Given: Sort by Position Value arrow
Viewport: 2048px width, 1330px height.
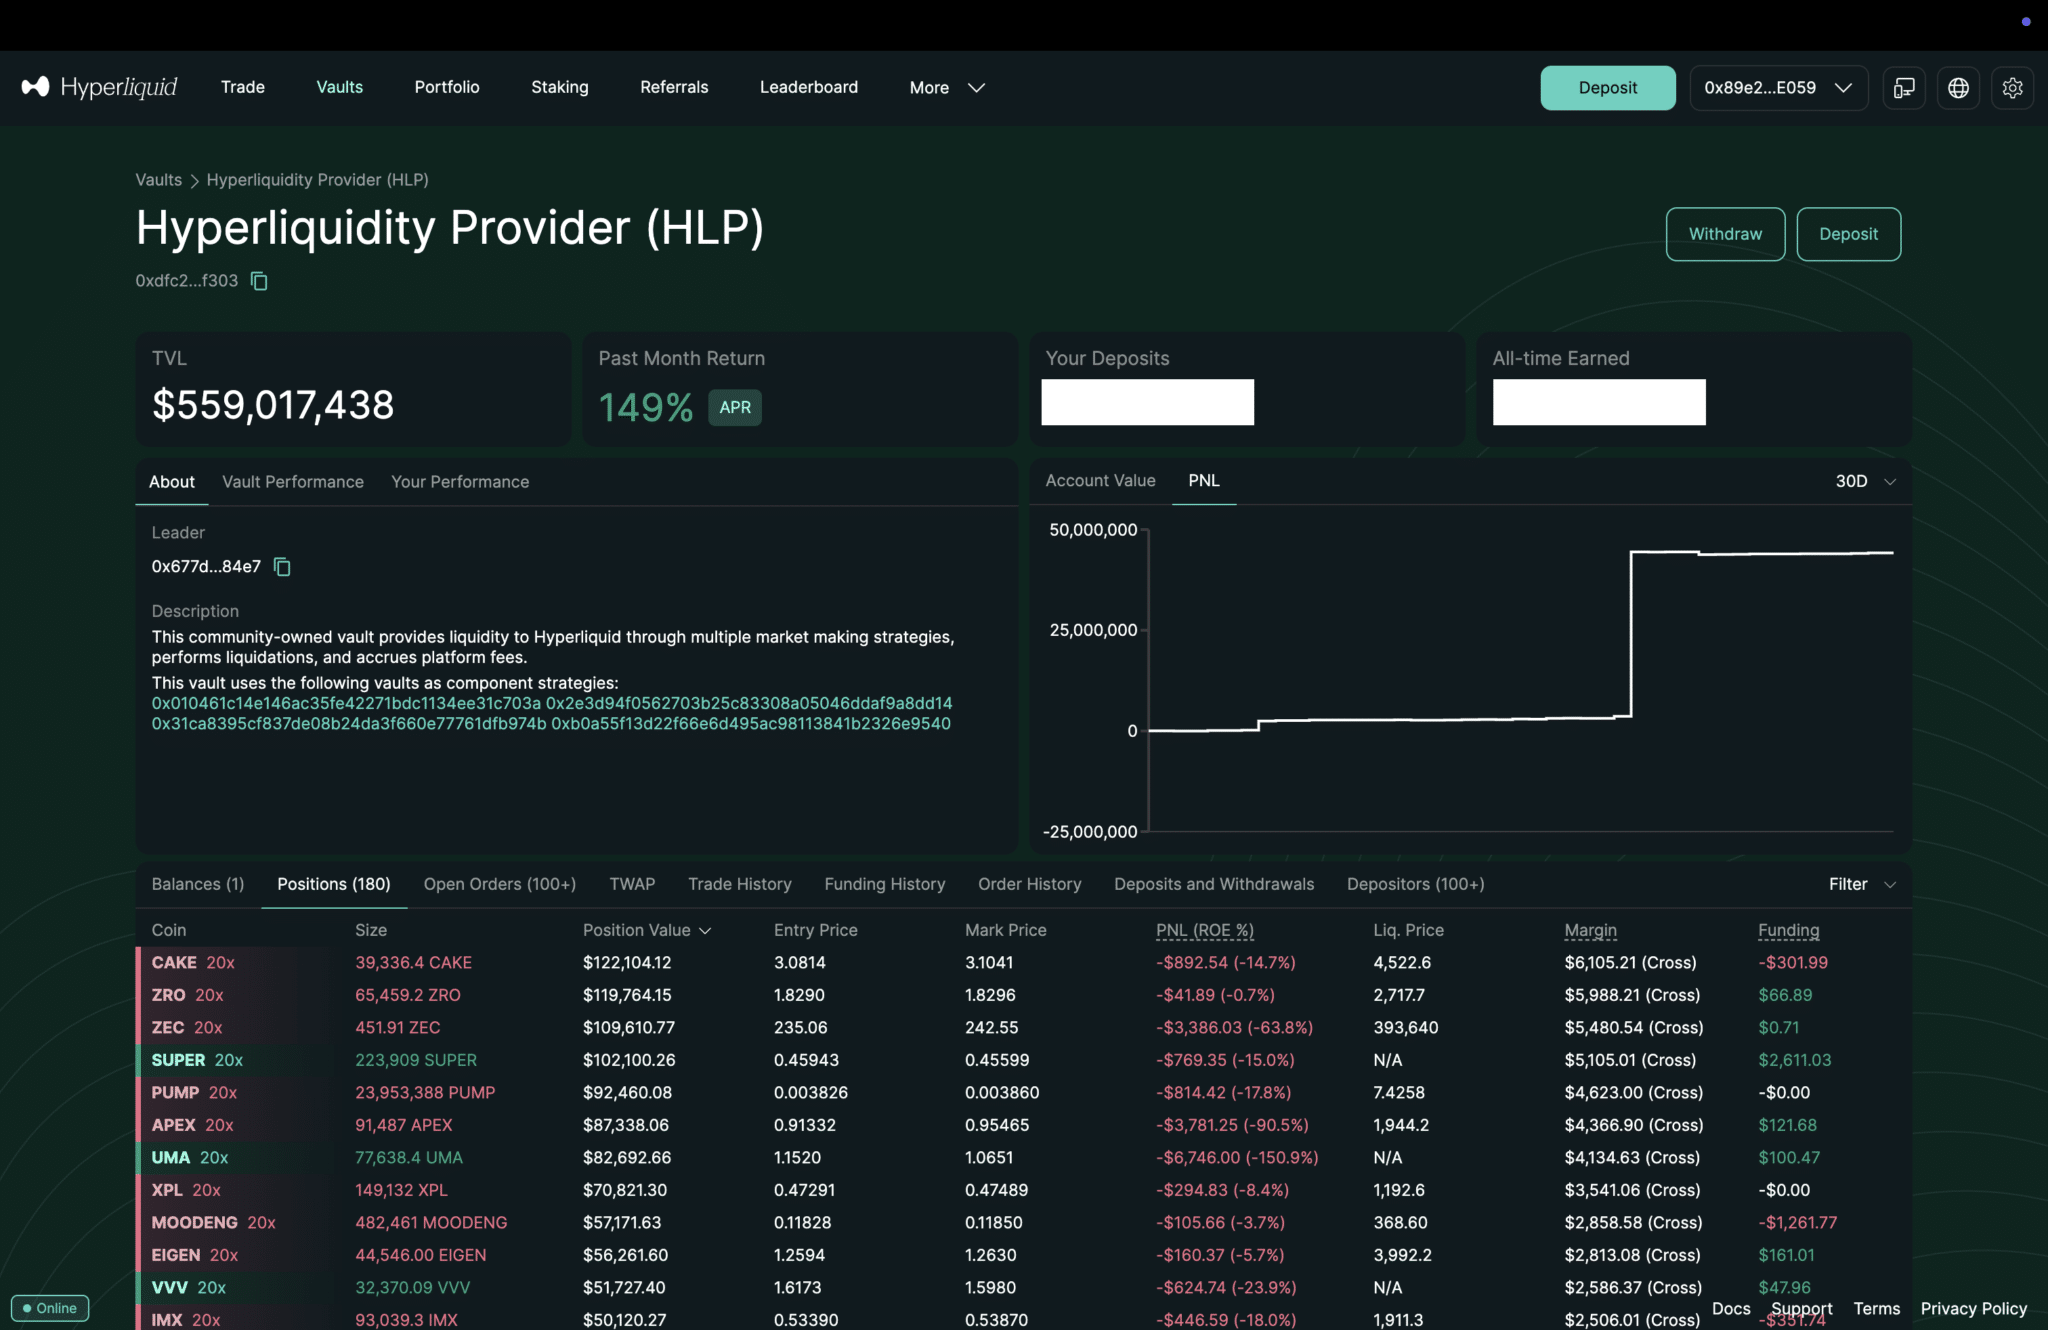Looking at the screenshot, I should [706, 931].
